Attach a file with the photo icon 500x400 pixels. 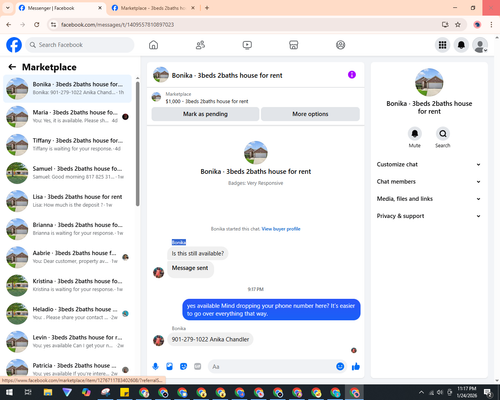169,367
